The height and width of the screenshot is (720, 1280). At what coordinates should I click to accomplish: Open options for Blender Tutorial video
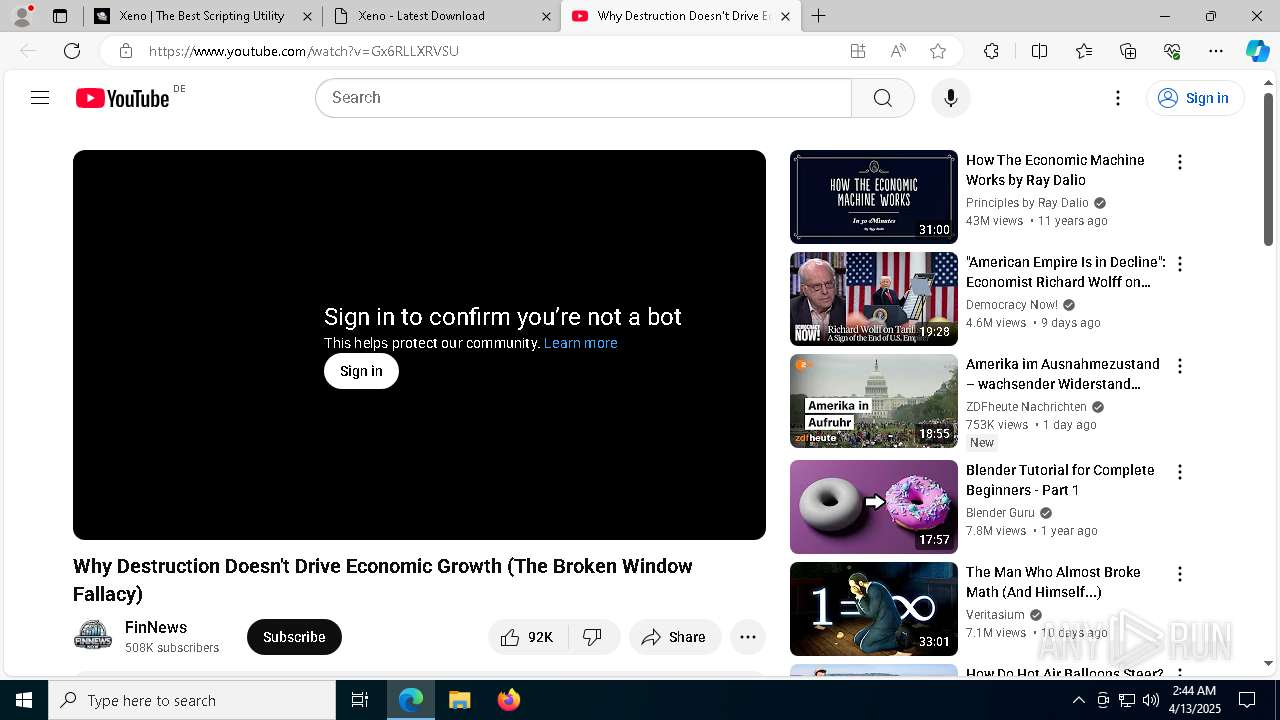1180,472
